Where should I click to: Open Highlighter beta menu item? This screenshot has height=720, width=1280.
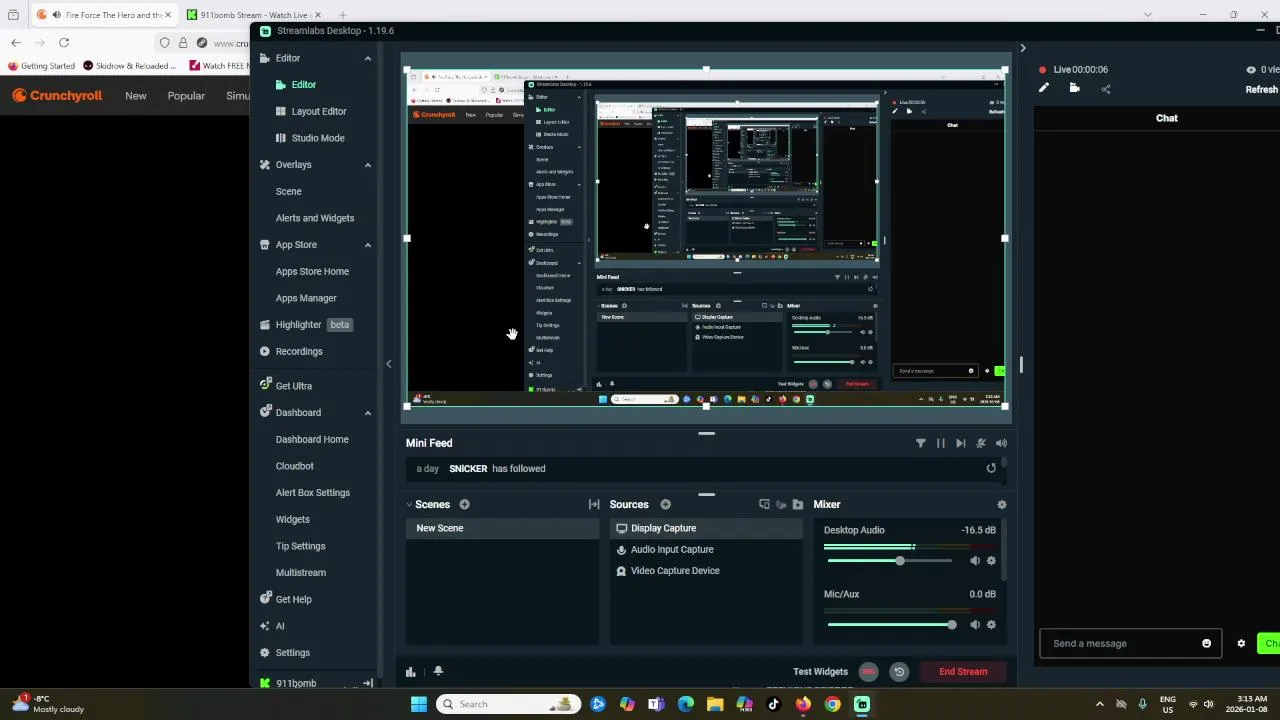pos(305,325)
